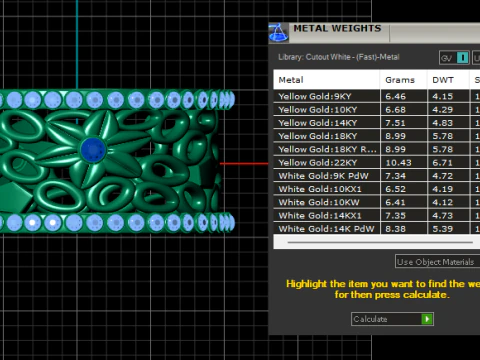Click the Grams column header
Viewport: 480px width, 360px height.
[404, 80]
